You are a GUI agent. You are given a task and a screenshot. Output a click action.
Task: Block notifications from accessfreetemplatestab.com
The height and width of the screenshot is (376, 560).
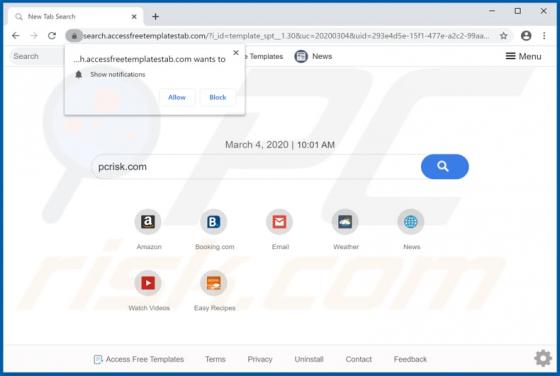pos(218,97)
